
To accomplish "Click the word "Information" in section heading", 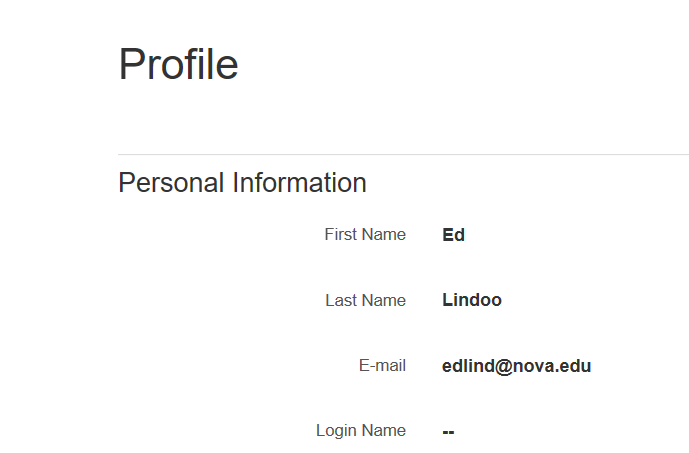I will click(x=299, y=183).
